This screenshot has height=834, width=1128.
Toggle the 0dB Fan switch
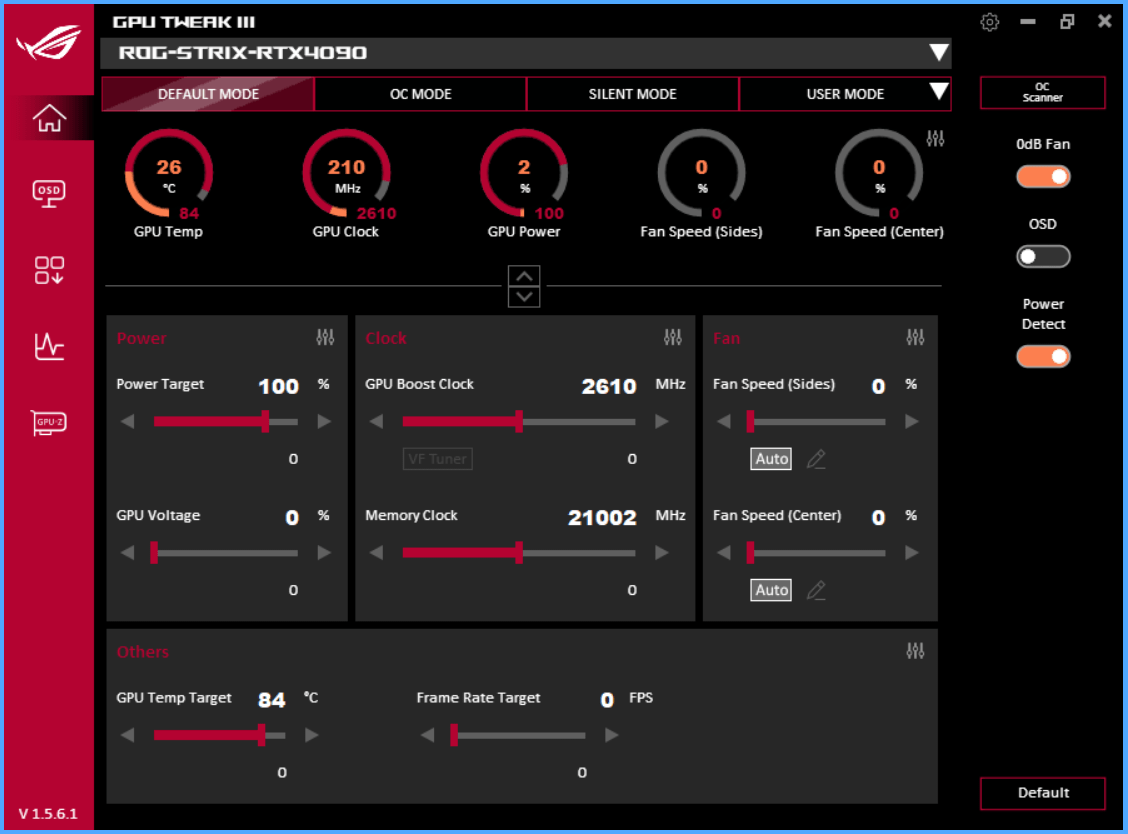pos(1043,177)
